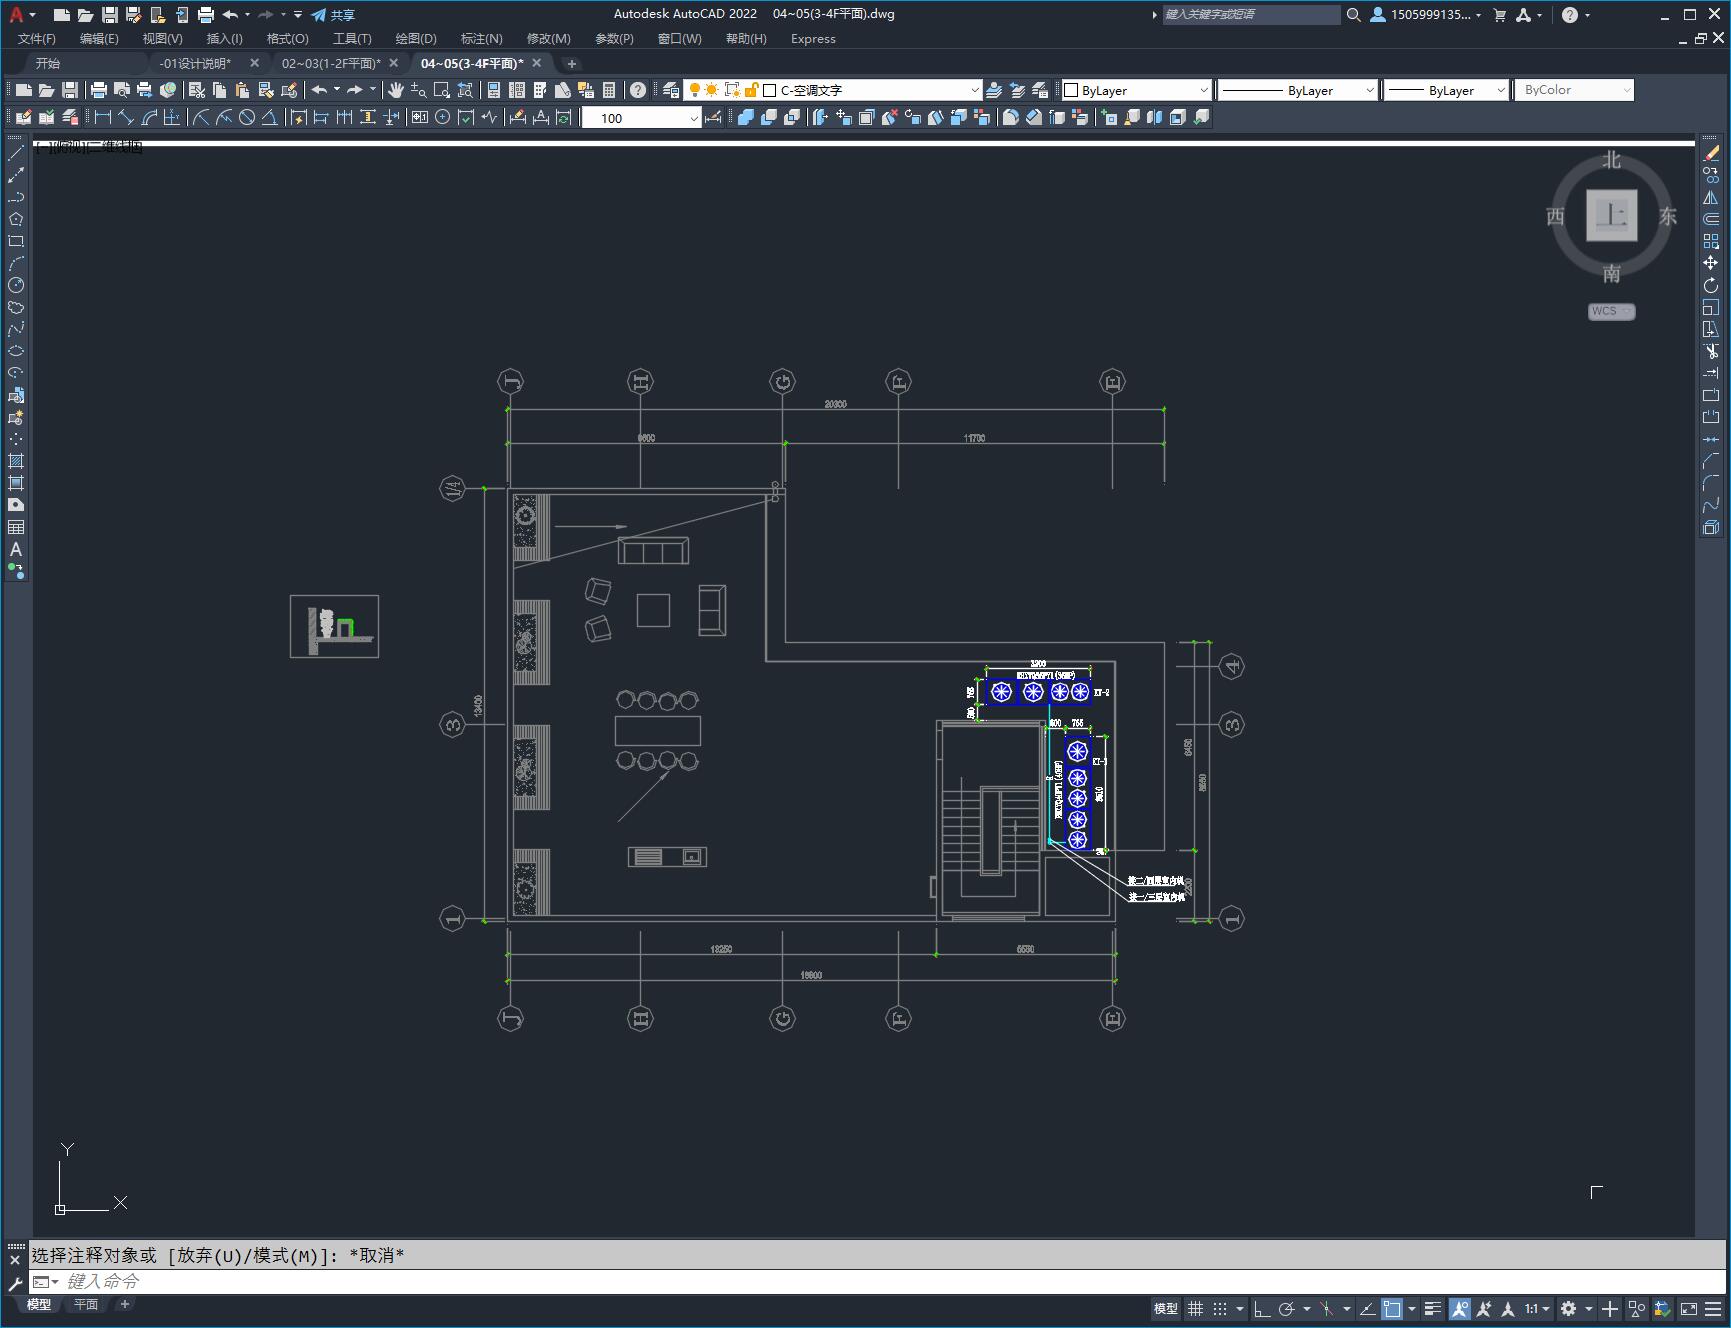Toggle object snap in the status bar
Image resolution: width=1731 pixels, height=1328 pixels.
click(x=1392, y=1308)
